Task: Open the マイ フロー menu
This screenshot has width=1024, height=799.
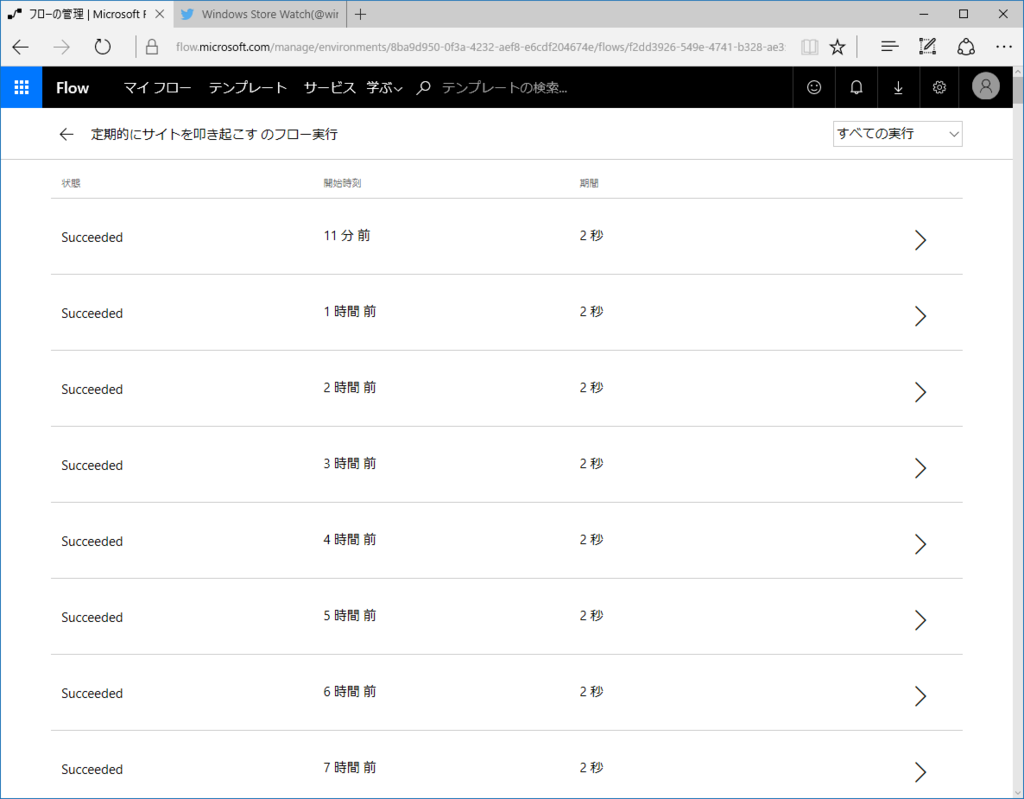Action: pos(157,88)
